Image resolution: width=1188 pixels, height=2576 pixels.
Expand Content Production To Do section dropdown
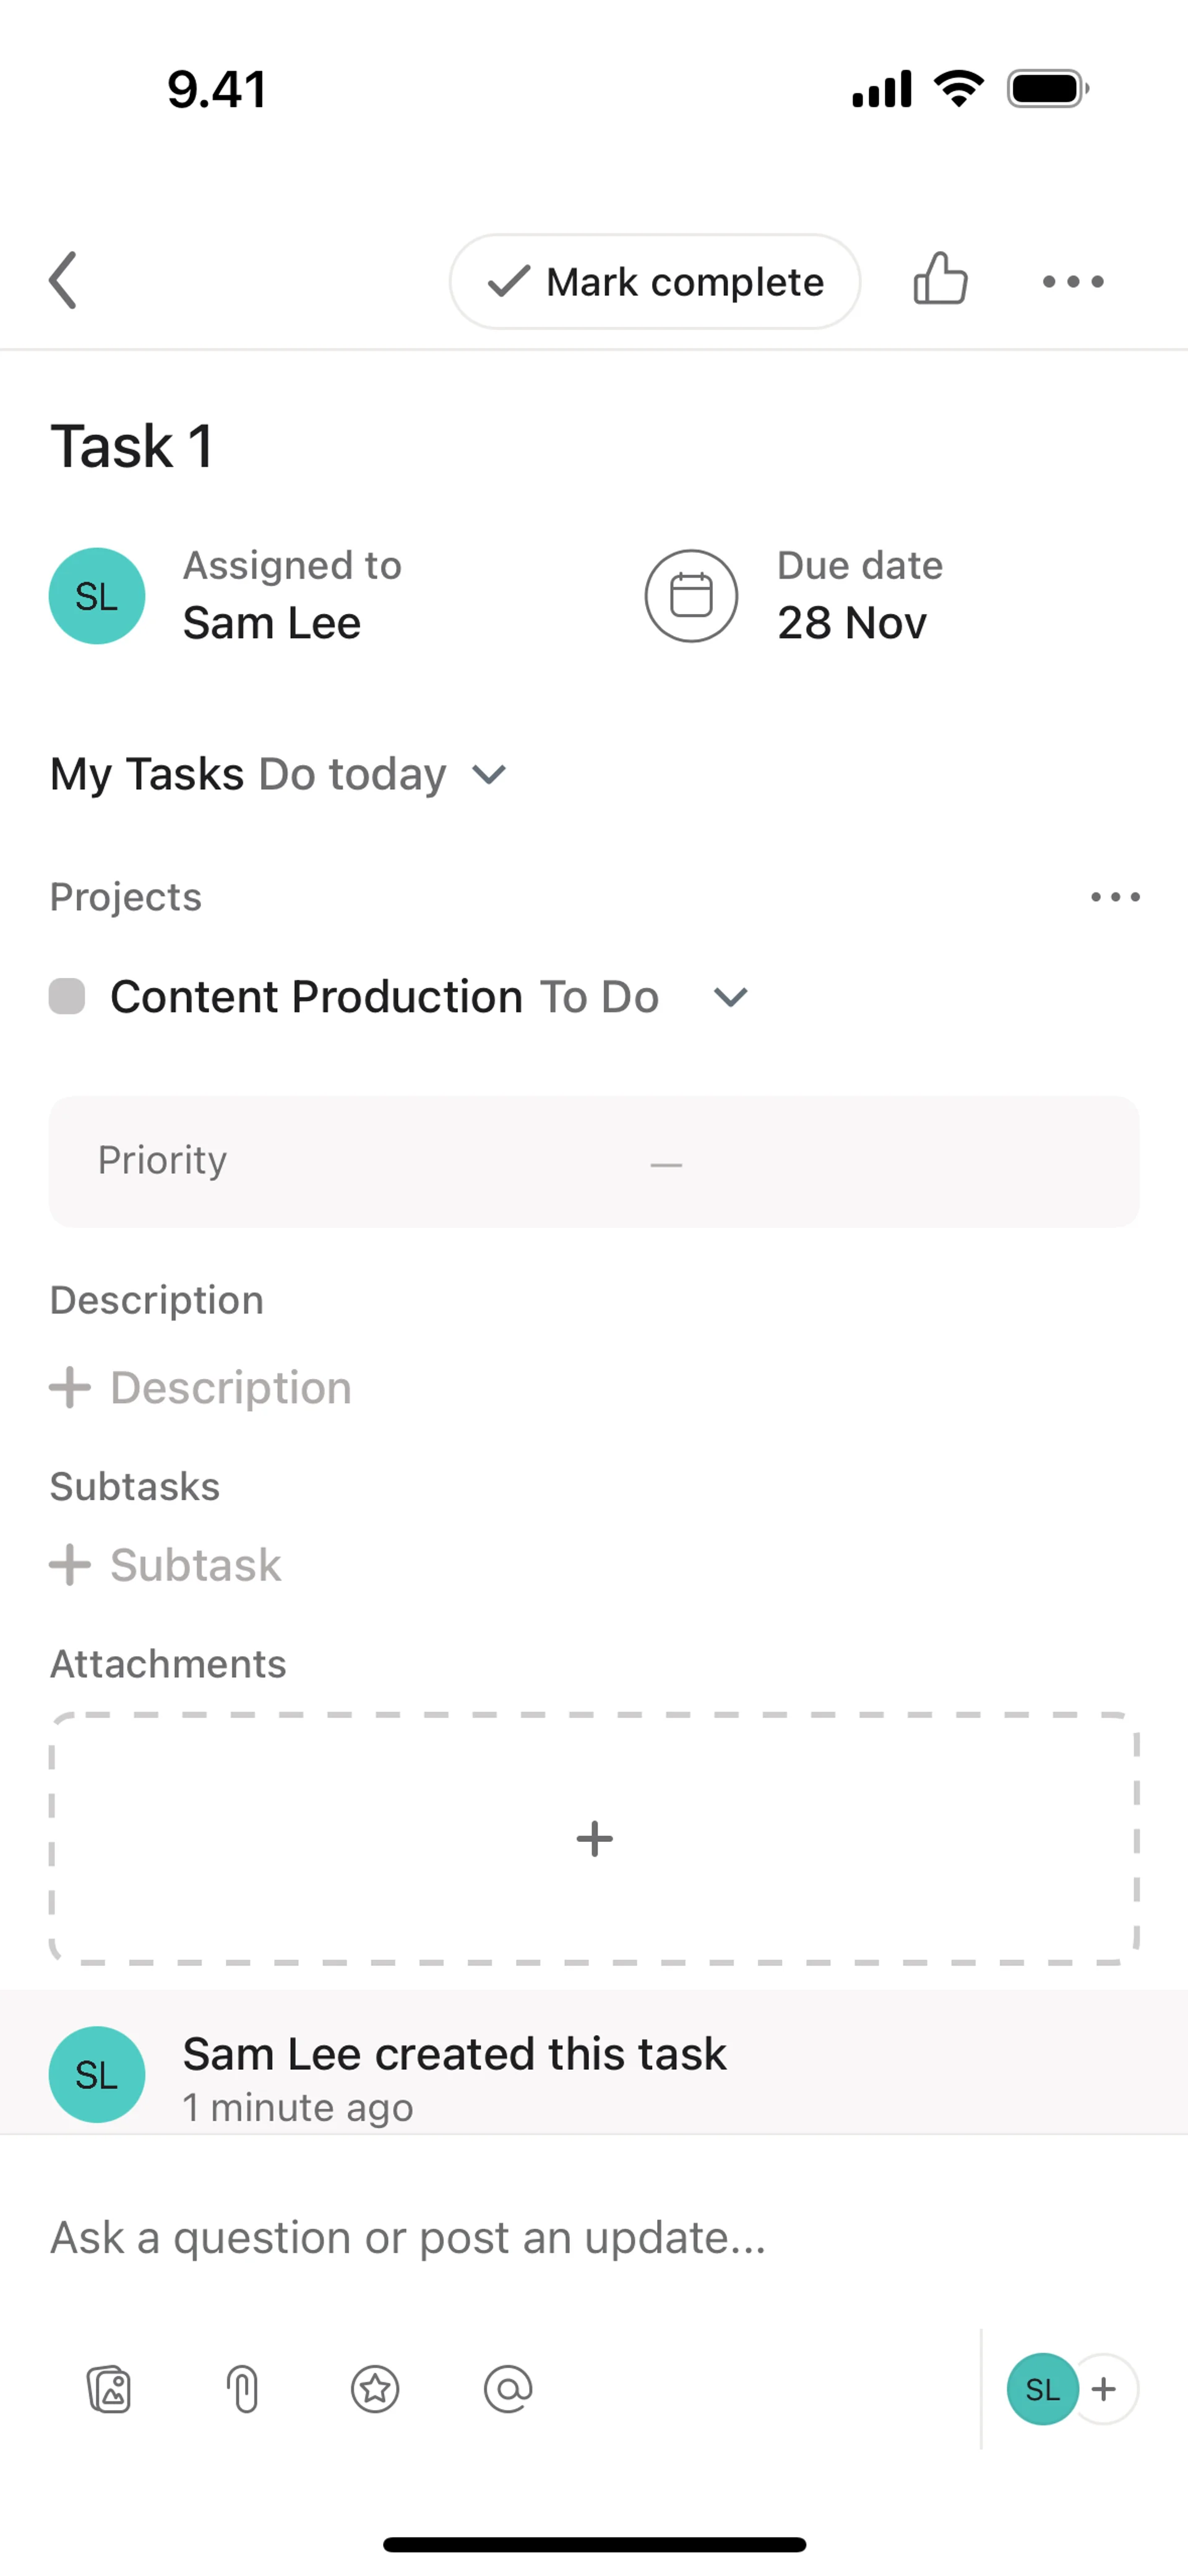[x=731, y=997]
